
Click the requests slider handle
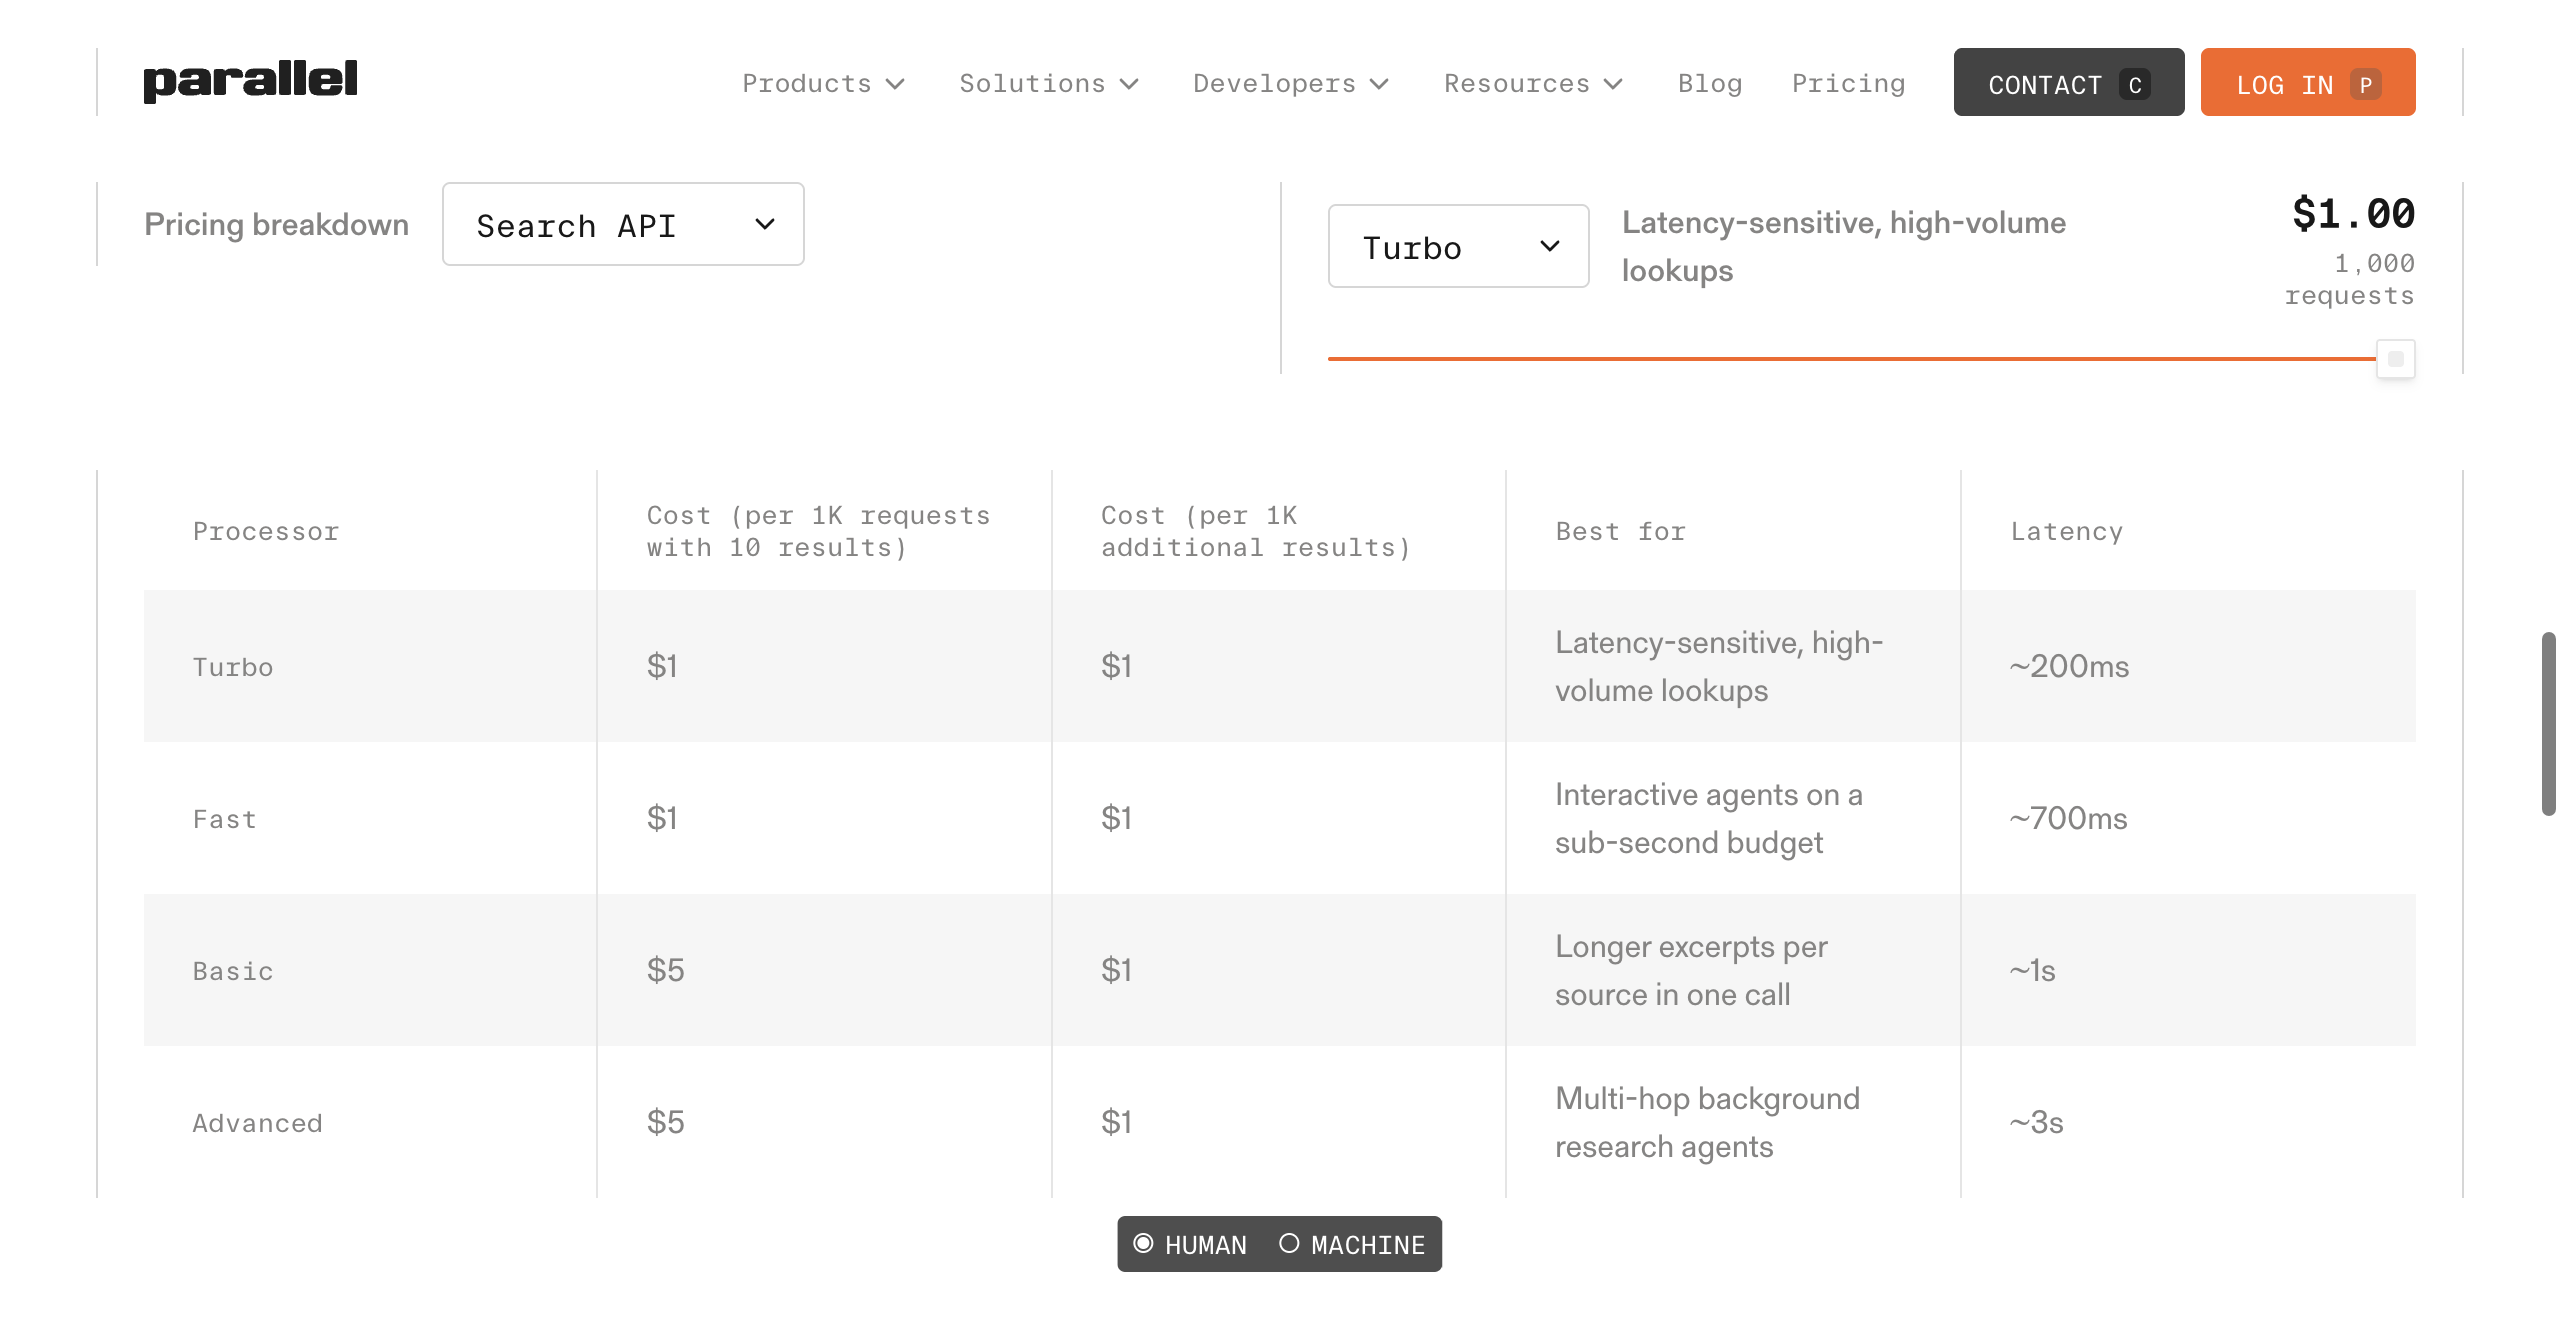[2396, 359]
